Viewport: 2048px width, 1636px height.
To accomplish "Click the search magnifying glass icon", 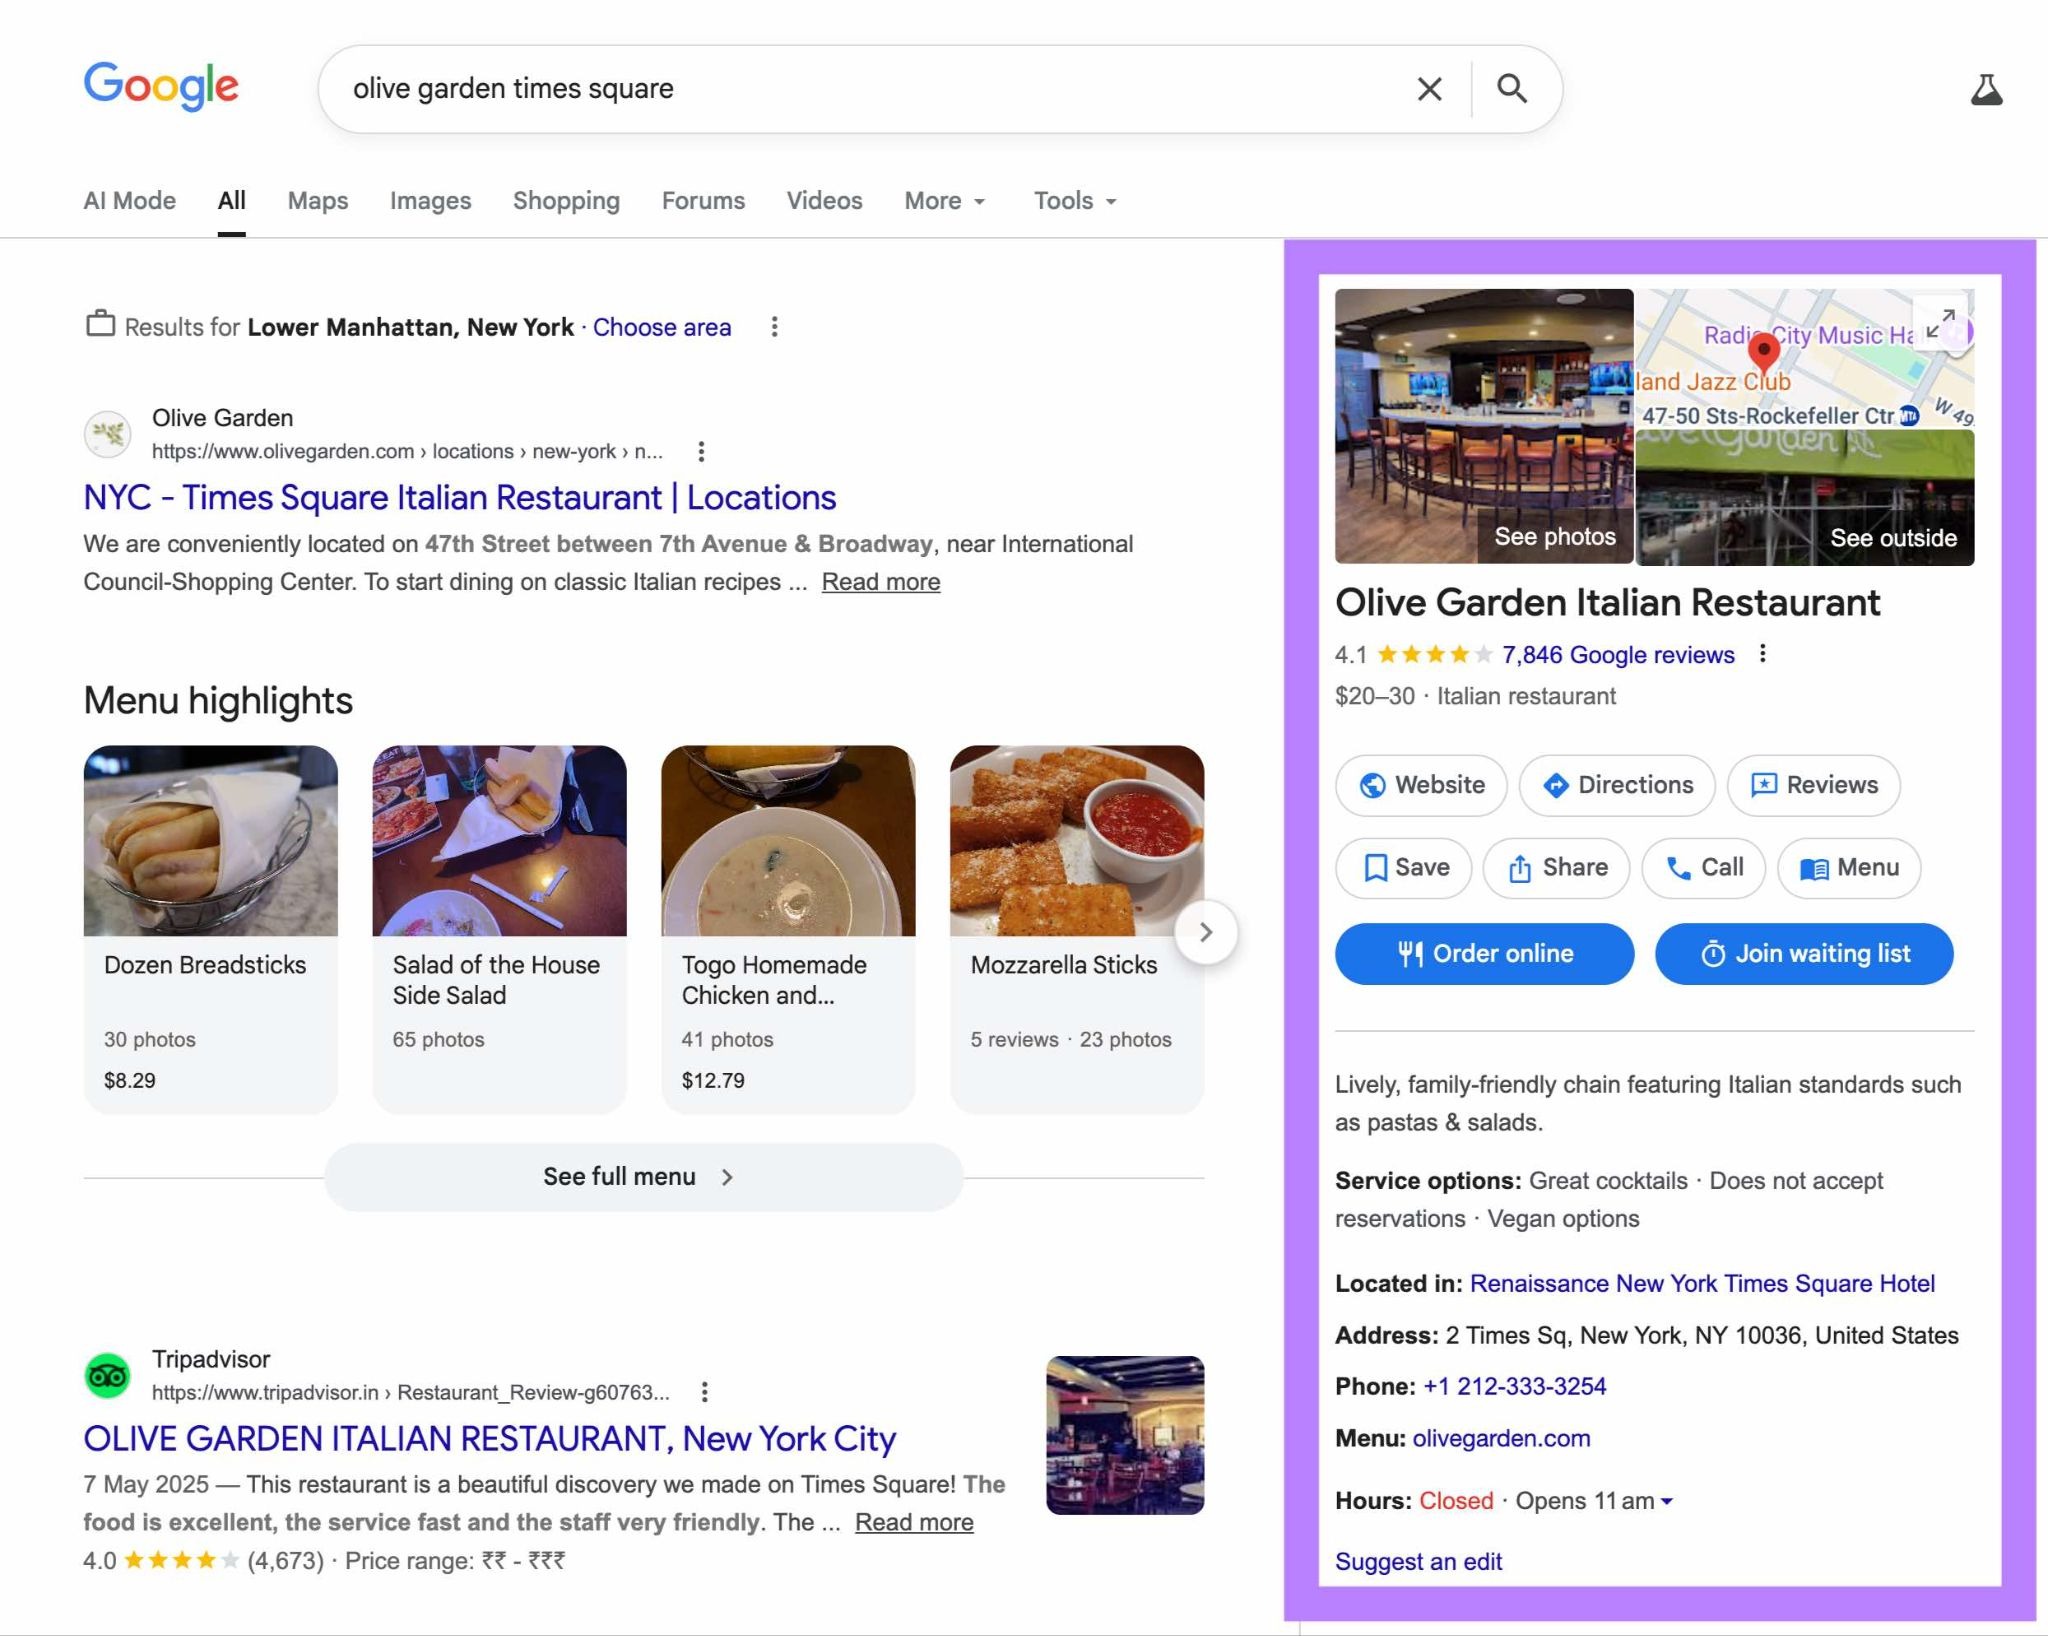I will (x=1512, y=88).
